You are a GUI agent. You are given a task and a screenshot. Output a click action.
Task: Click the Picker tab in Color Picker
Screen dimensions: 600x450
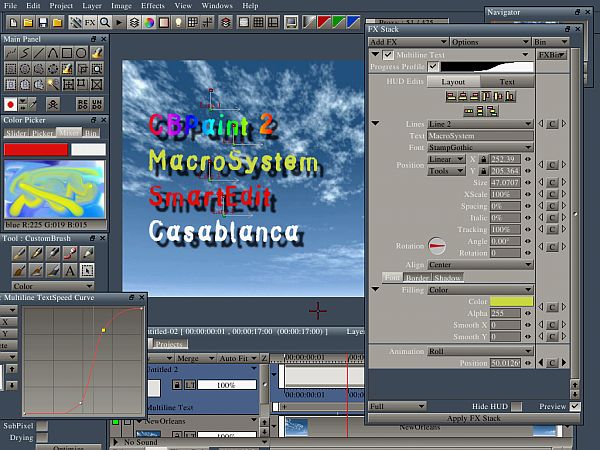42,133
